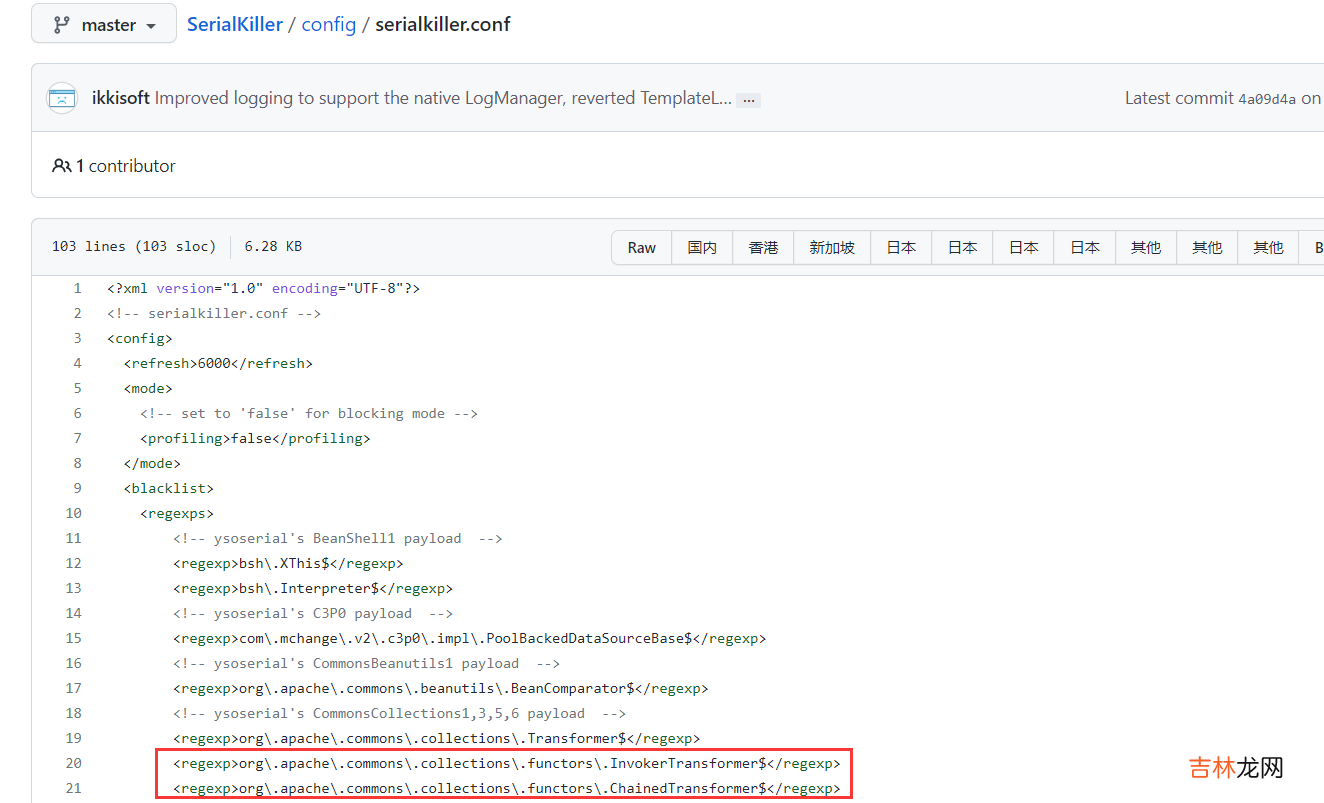Viewport: 1324px width, 803px height.
Task: Open the config folder breadcrumb
Action: [x=328, y=24]
